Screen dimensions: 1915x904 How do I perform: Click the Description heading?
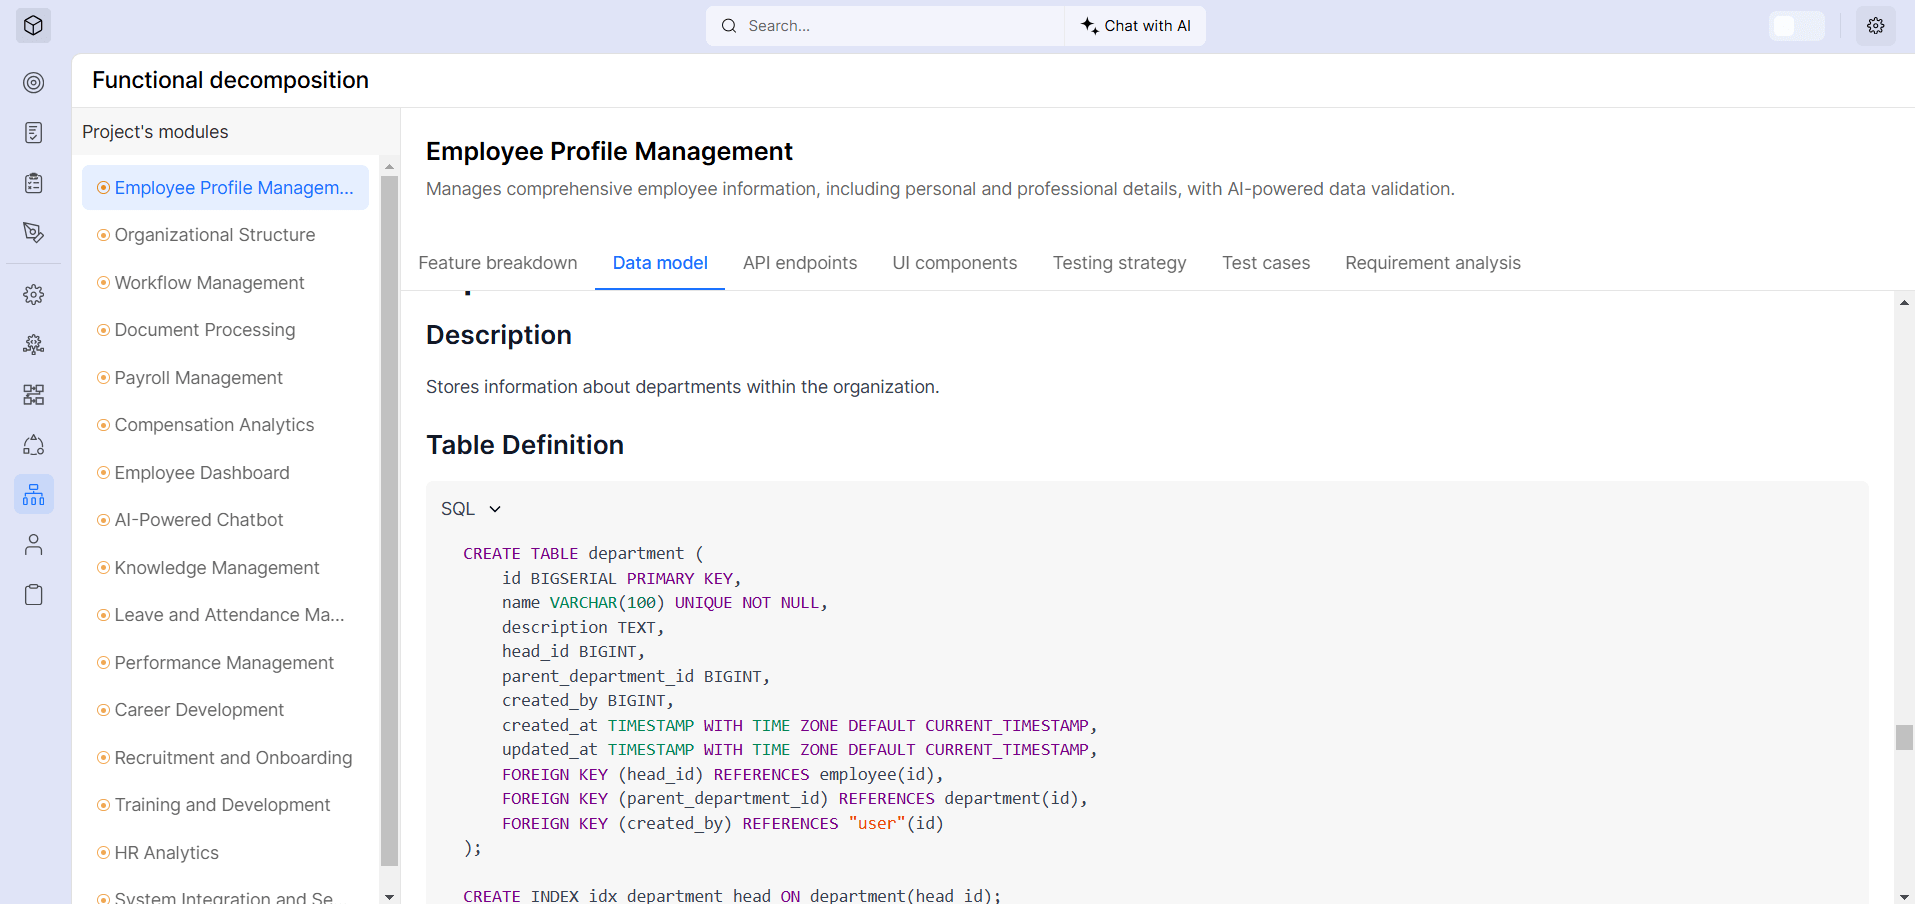pos(499,335)
